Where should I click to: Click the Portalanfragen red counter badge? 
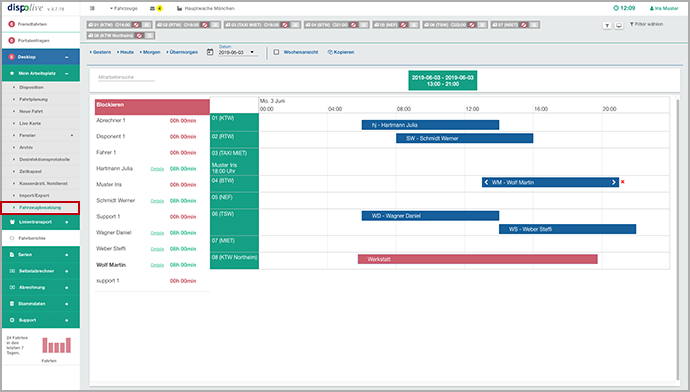point(11,40)
